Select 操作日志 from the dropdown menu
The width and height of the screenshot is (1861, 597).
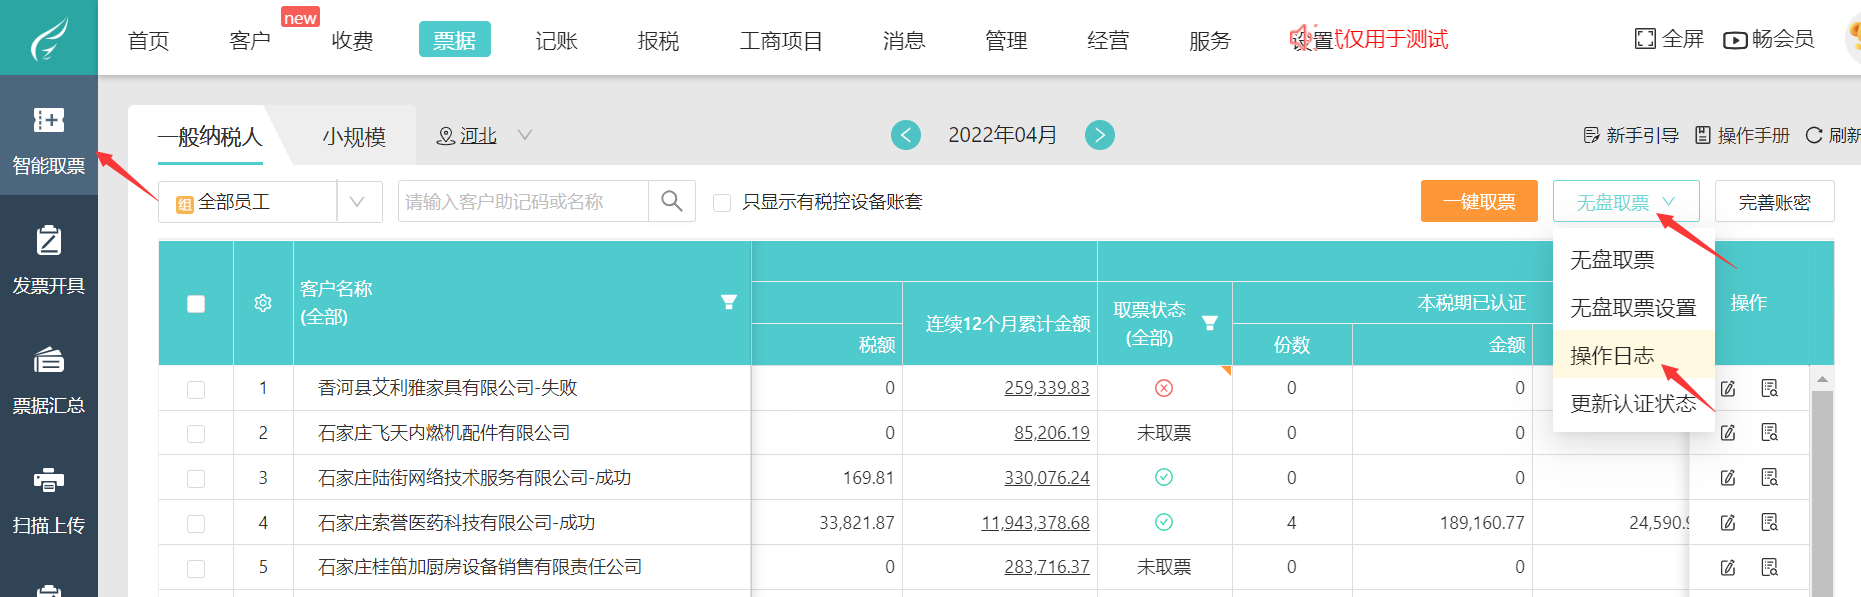[x=1612, y=356]
